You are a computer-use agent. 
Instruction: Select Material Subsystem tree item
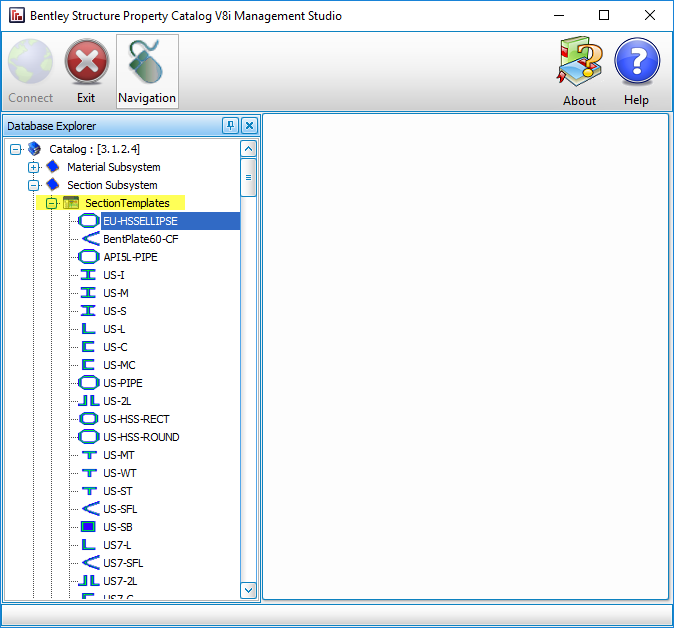tap(113, 167)
